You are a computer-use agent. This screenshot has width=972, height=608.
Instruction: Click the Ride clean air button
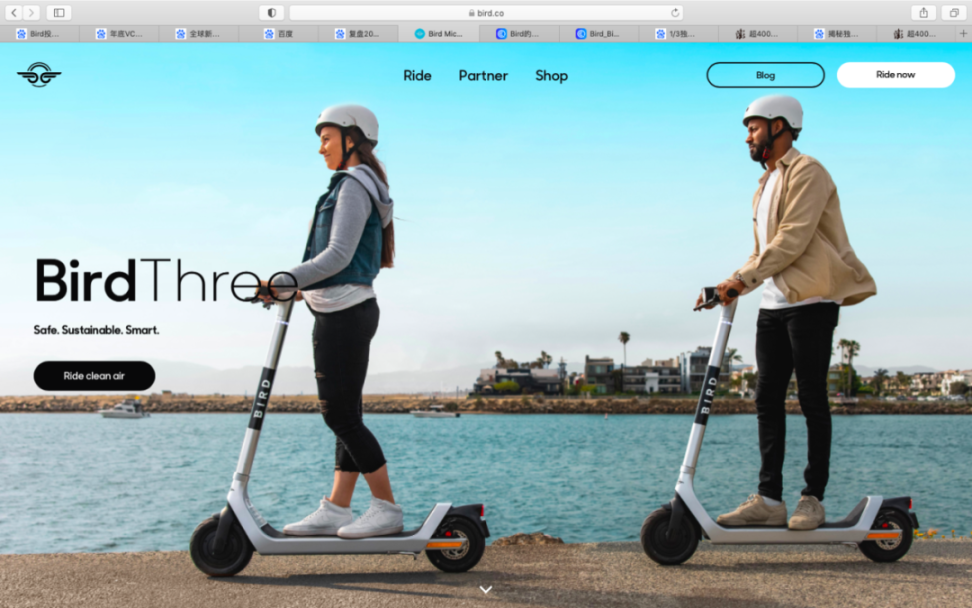click(94, 376)
